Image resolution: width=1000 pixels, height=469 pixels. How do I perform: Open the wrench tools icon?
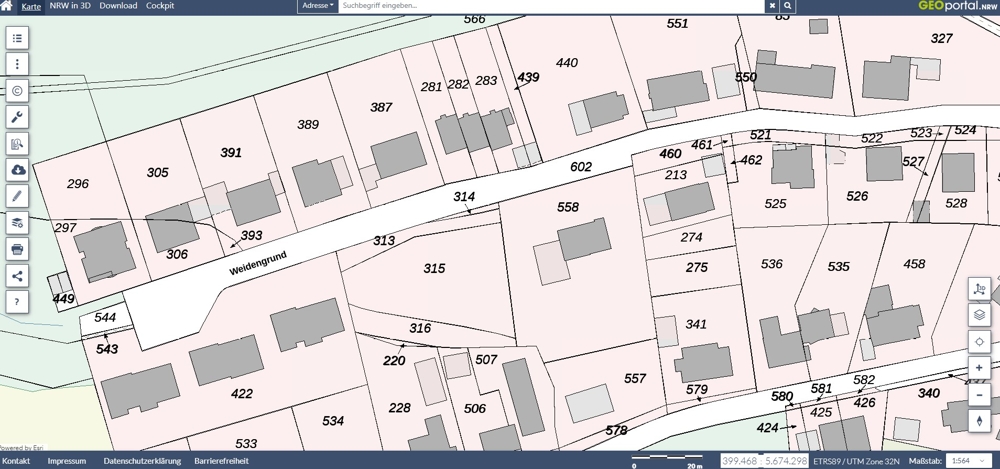click(17, 117)
